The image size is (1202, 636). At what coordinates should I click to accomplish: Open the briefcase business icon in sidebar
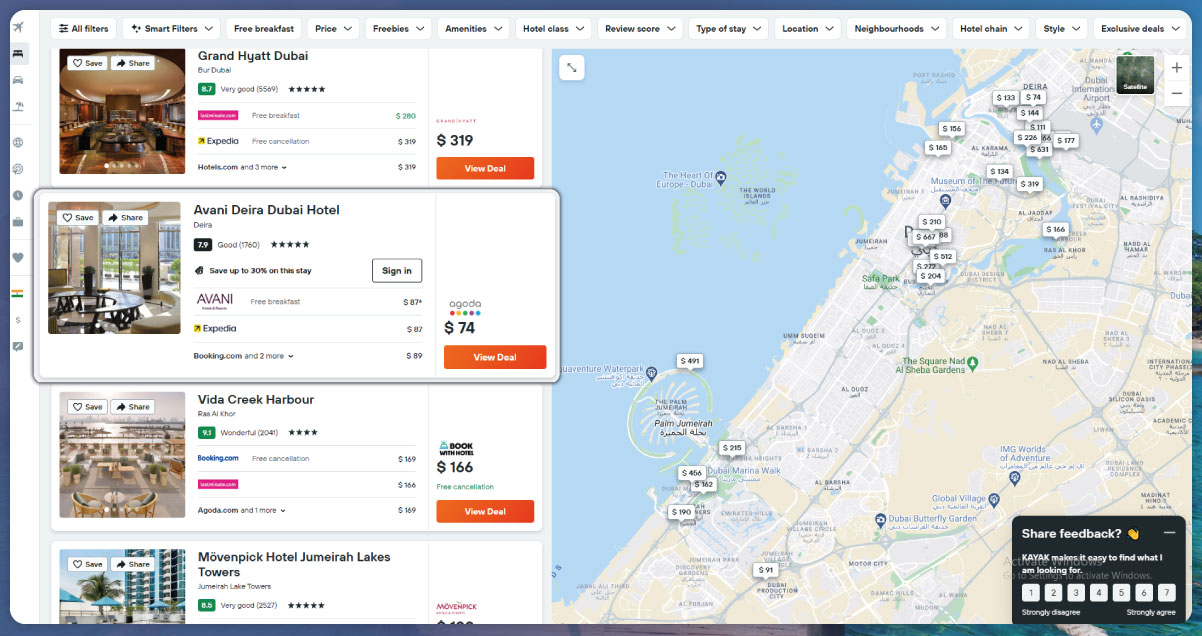click(18, 221)
